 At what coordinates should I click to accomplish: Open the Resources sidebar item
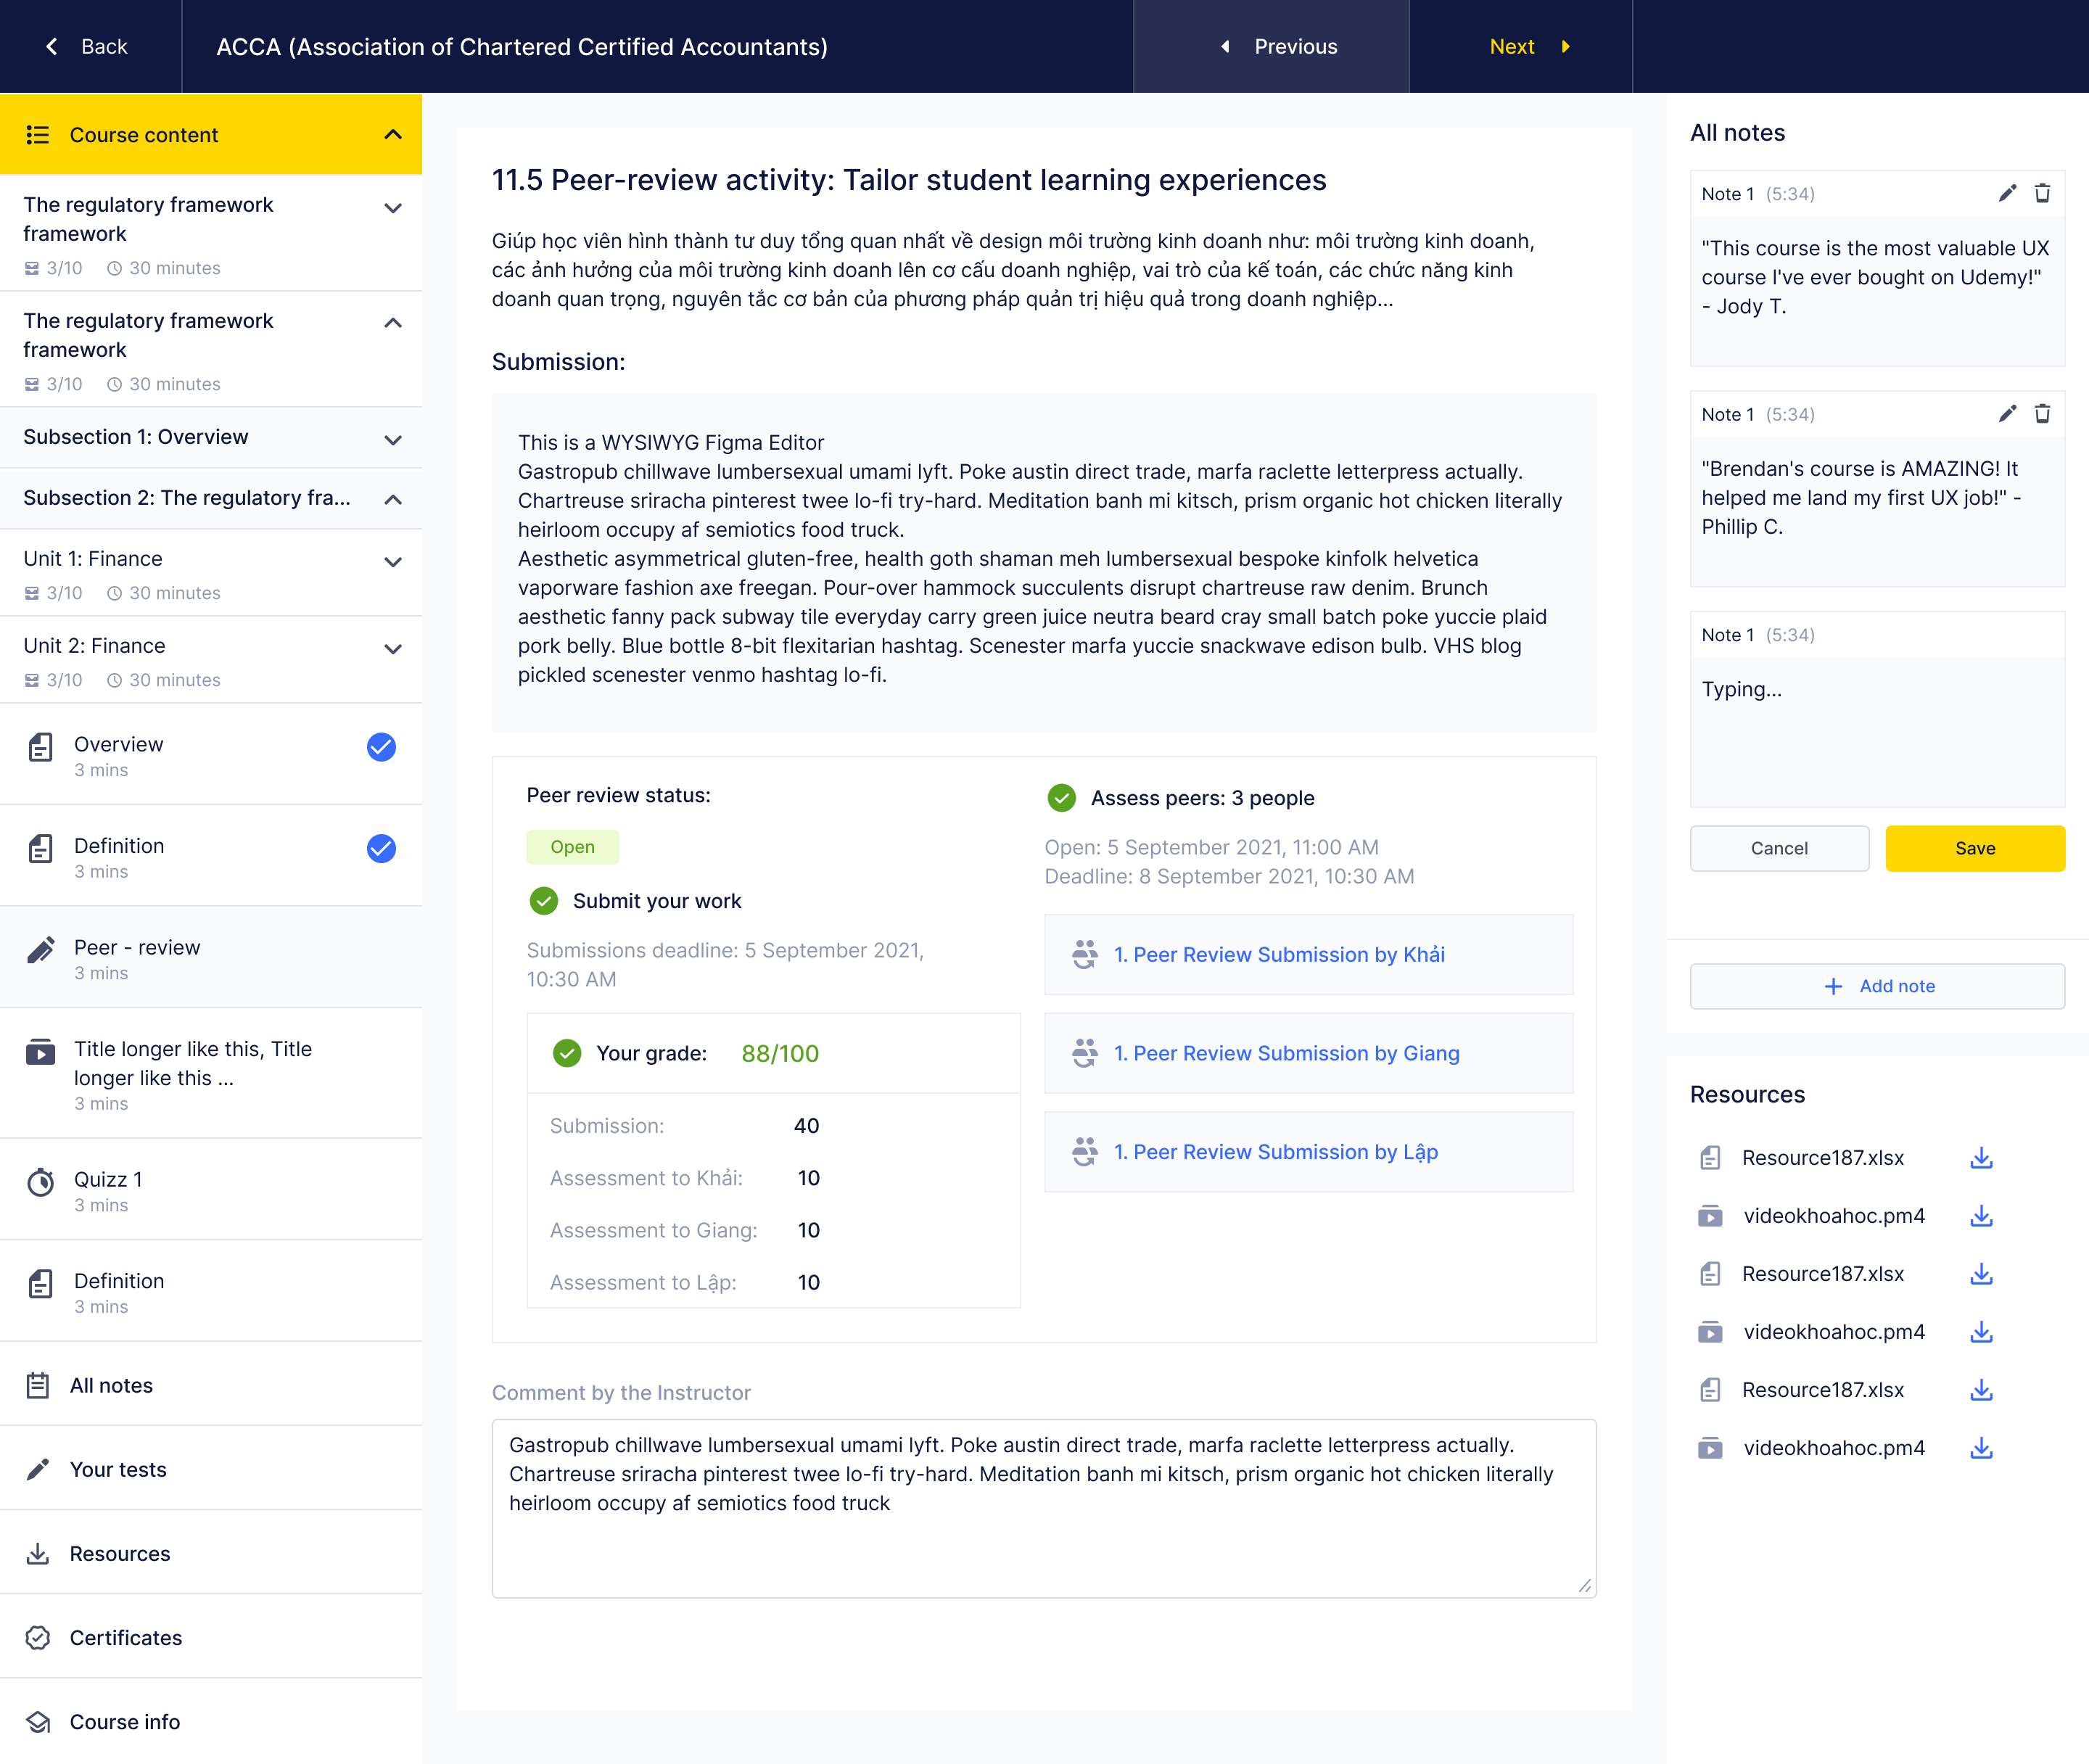coord(211,1553)
